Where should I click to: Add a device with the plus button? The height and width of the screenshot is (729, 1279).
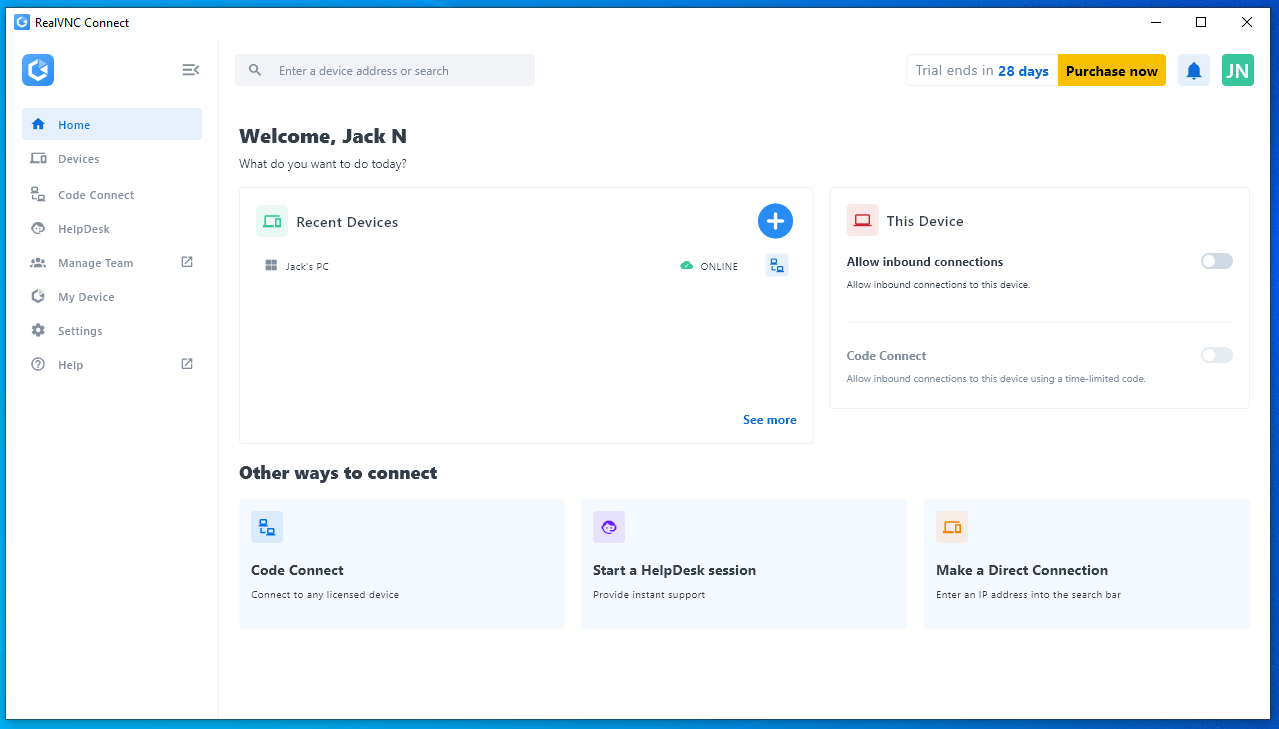point(775,221)
